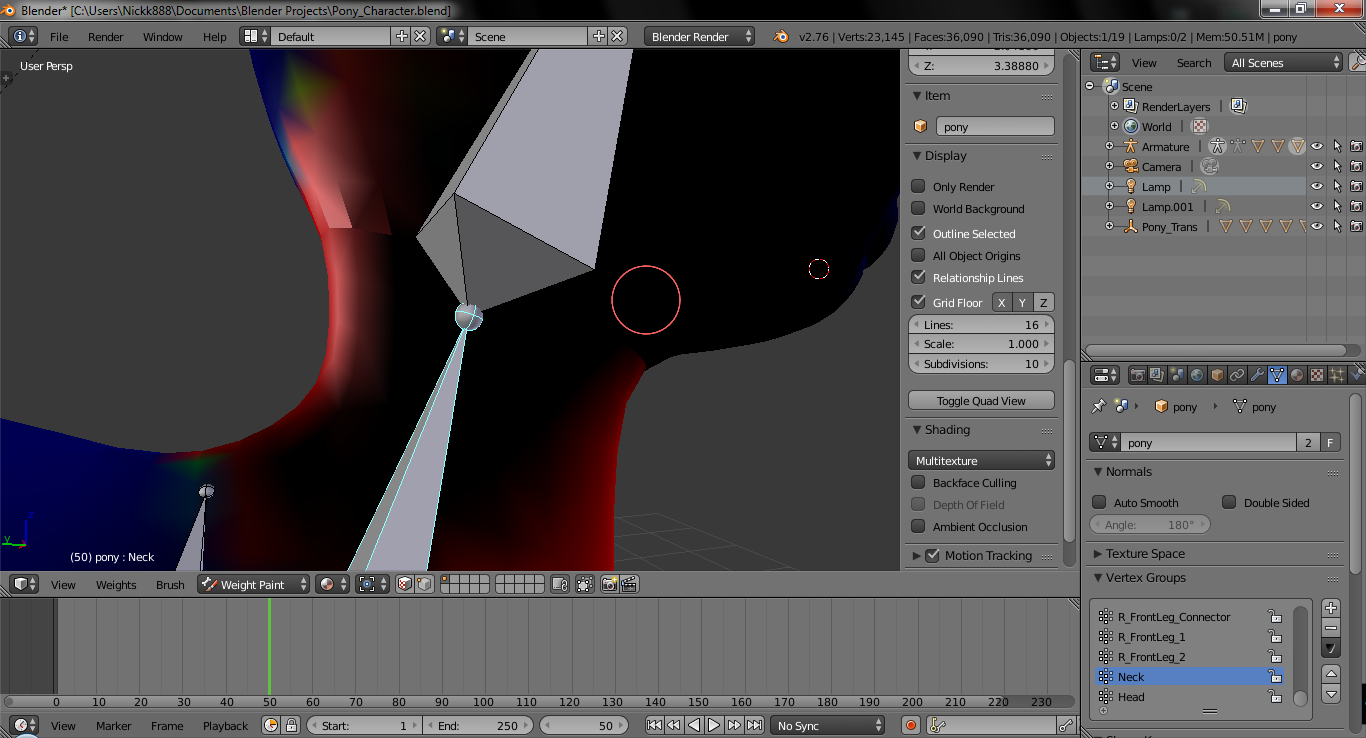Open the Material properties tab sphere icon

[1297, 375]
